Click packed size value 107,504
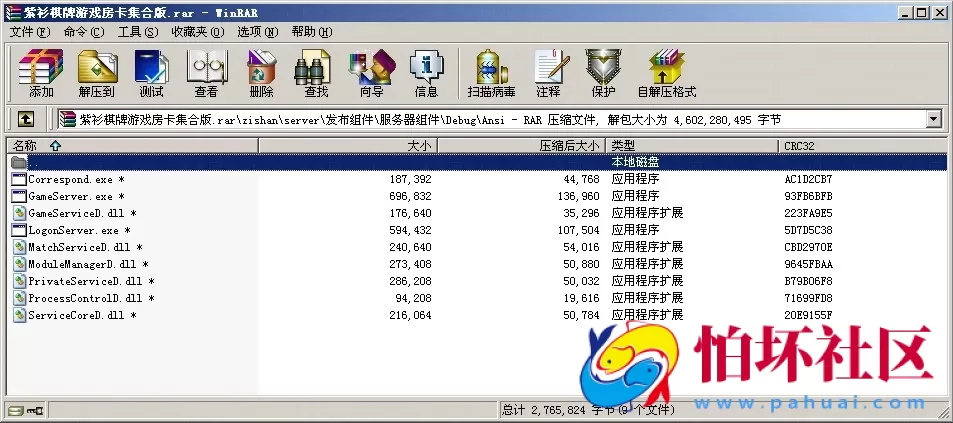 tap(578, 230)
